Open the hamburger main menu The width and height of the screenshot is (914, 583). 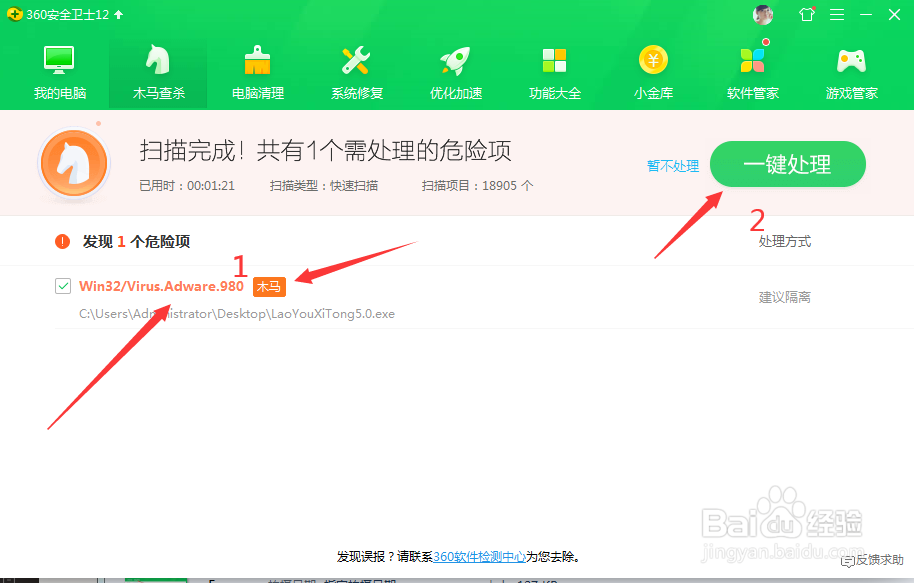point(837,14)
